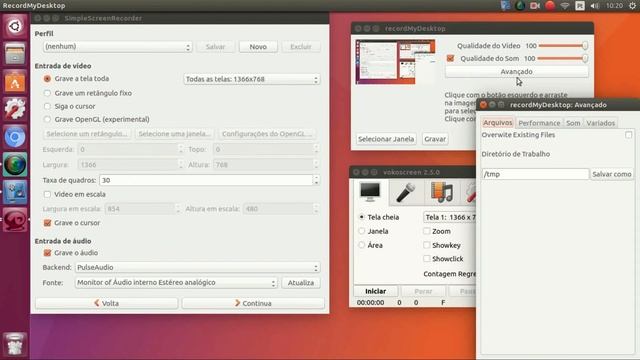The width and height of the screenshot is (640, 360).
Task: Click the 'Taxa de quadros' value field
Action: tap(206, 180)
